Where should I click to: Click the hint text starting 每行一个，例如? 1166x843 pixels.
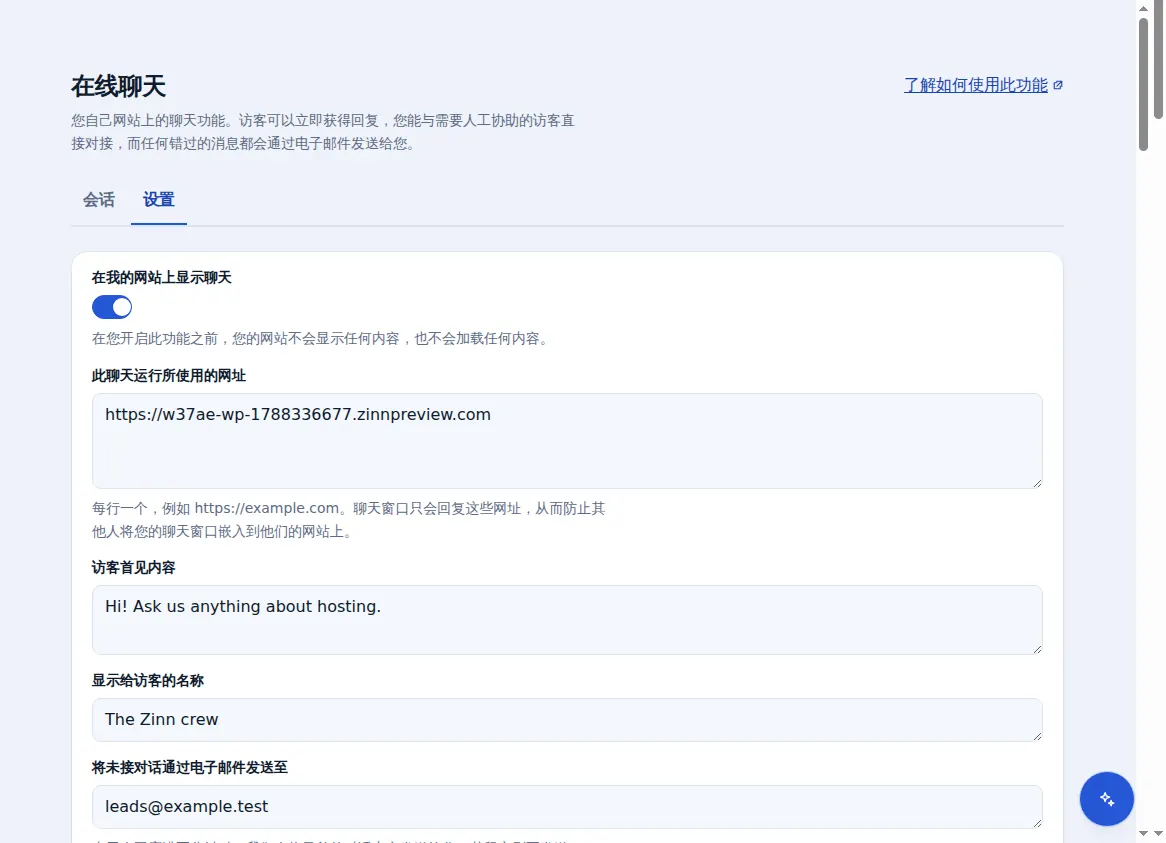click(x=349, y=520)
